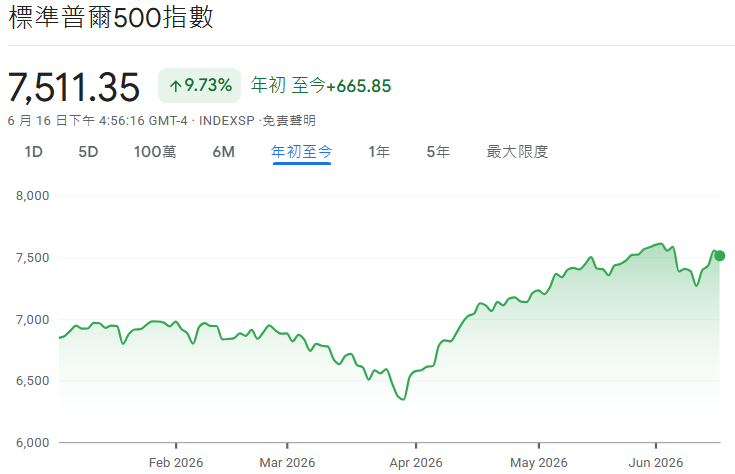This screenshot has height=474, width=735.
Task: Click the 標準普爾500指數 title
Action: click(111, 18)
